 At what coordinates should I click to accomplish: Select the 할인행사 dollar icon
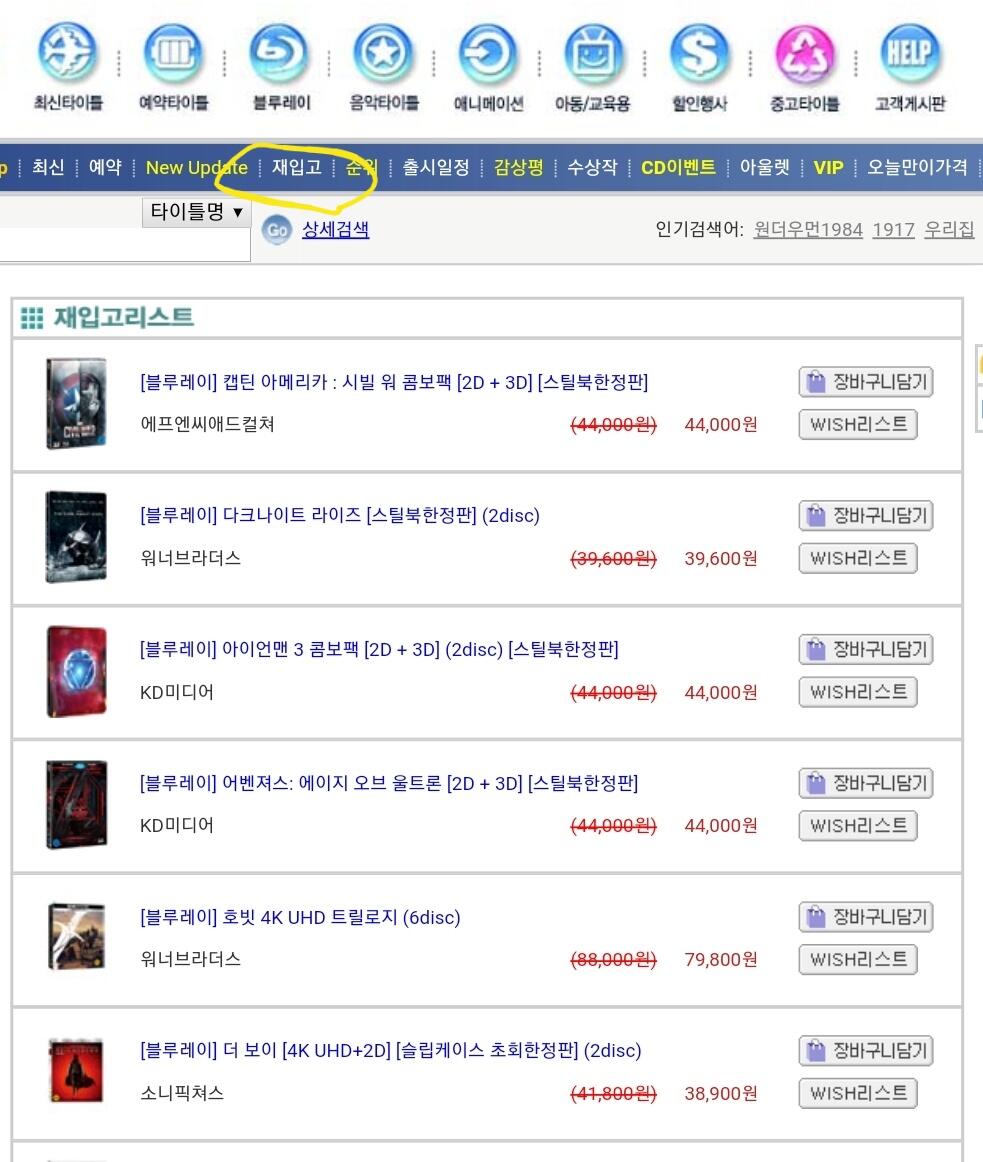click(x=699, y=53)
